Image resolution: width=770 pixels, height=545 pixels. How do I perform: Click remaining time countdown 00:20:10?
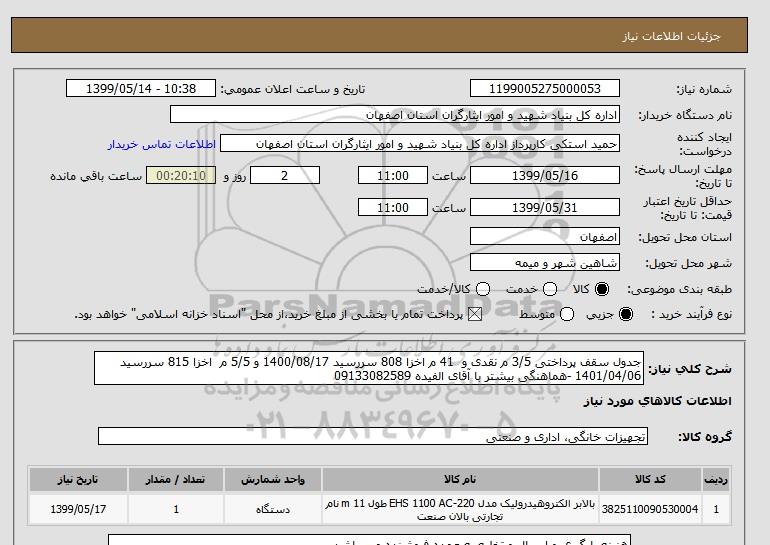click(181, 175)
